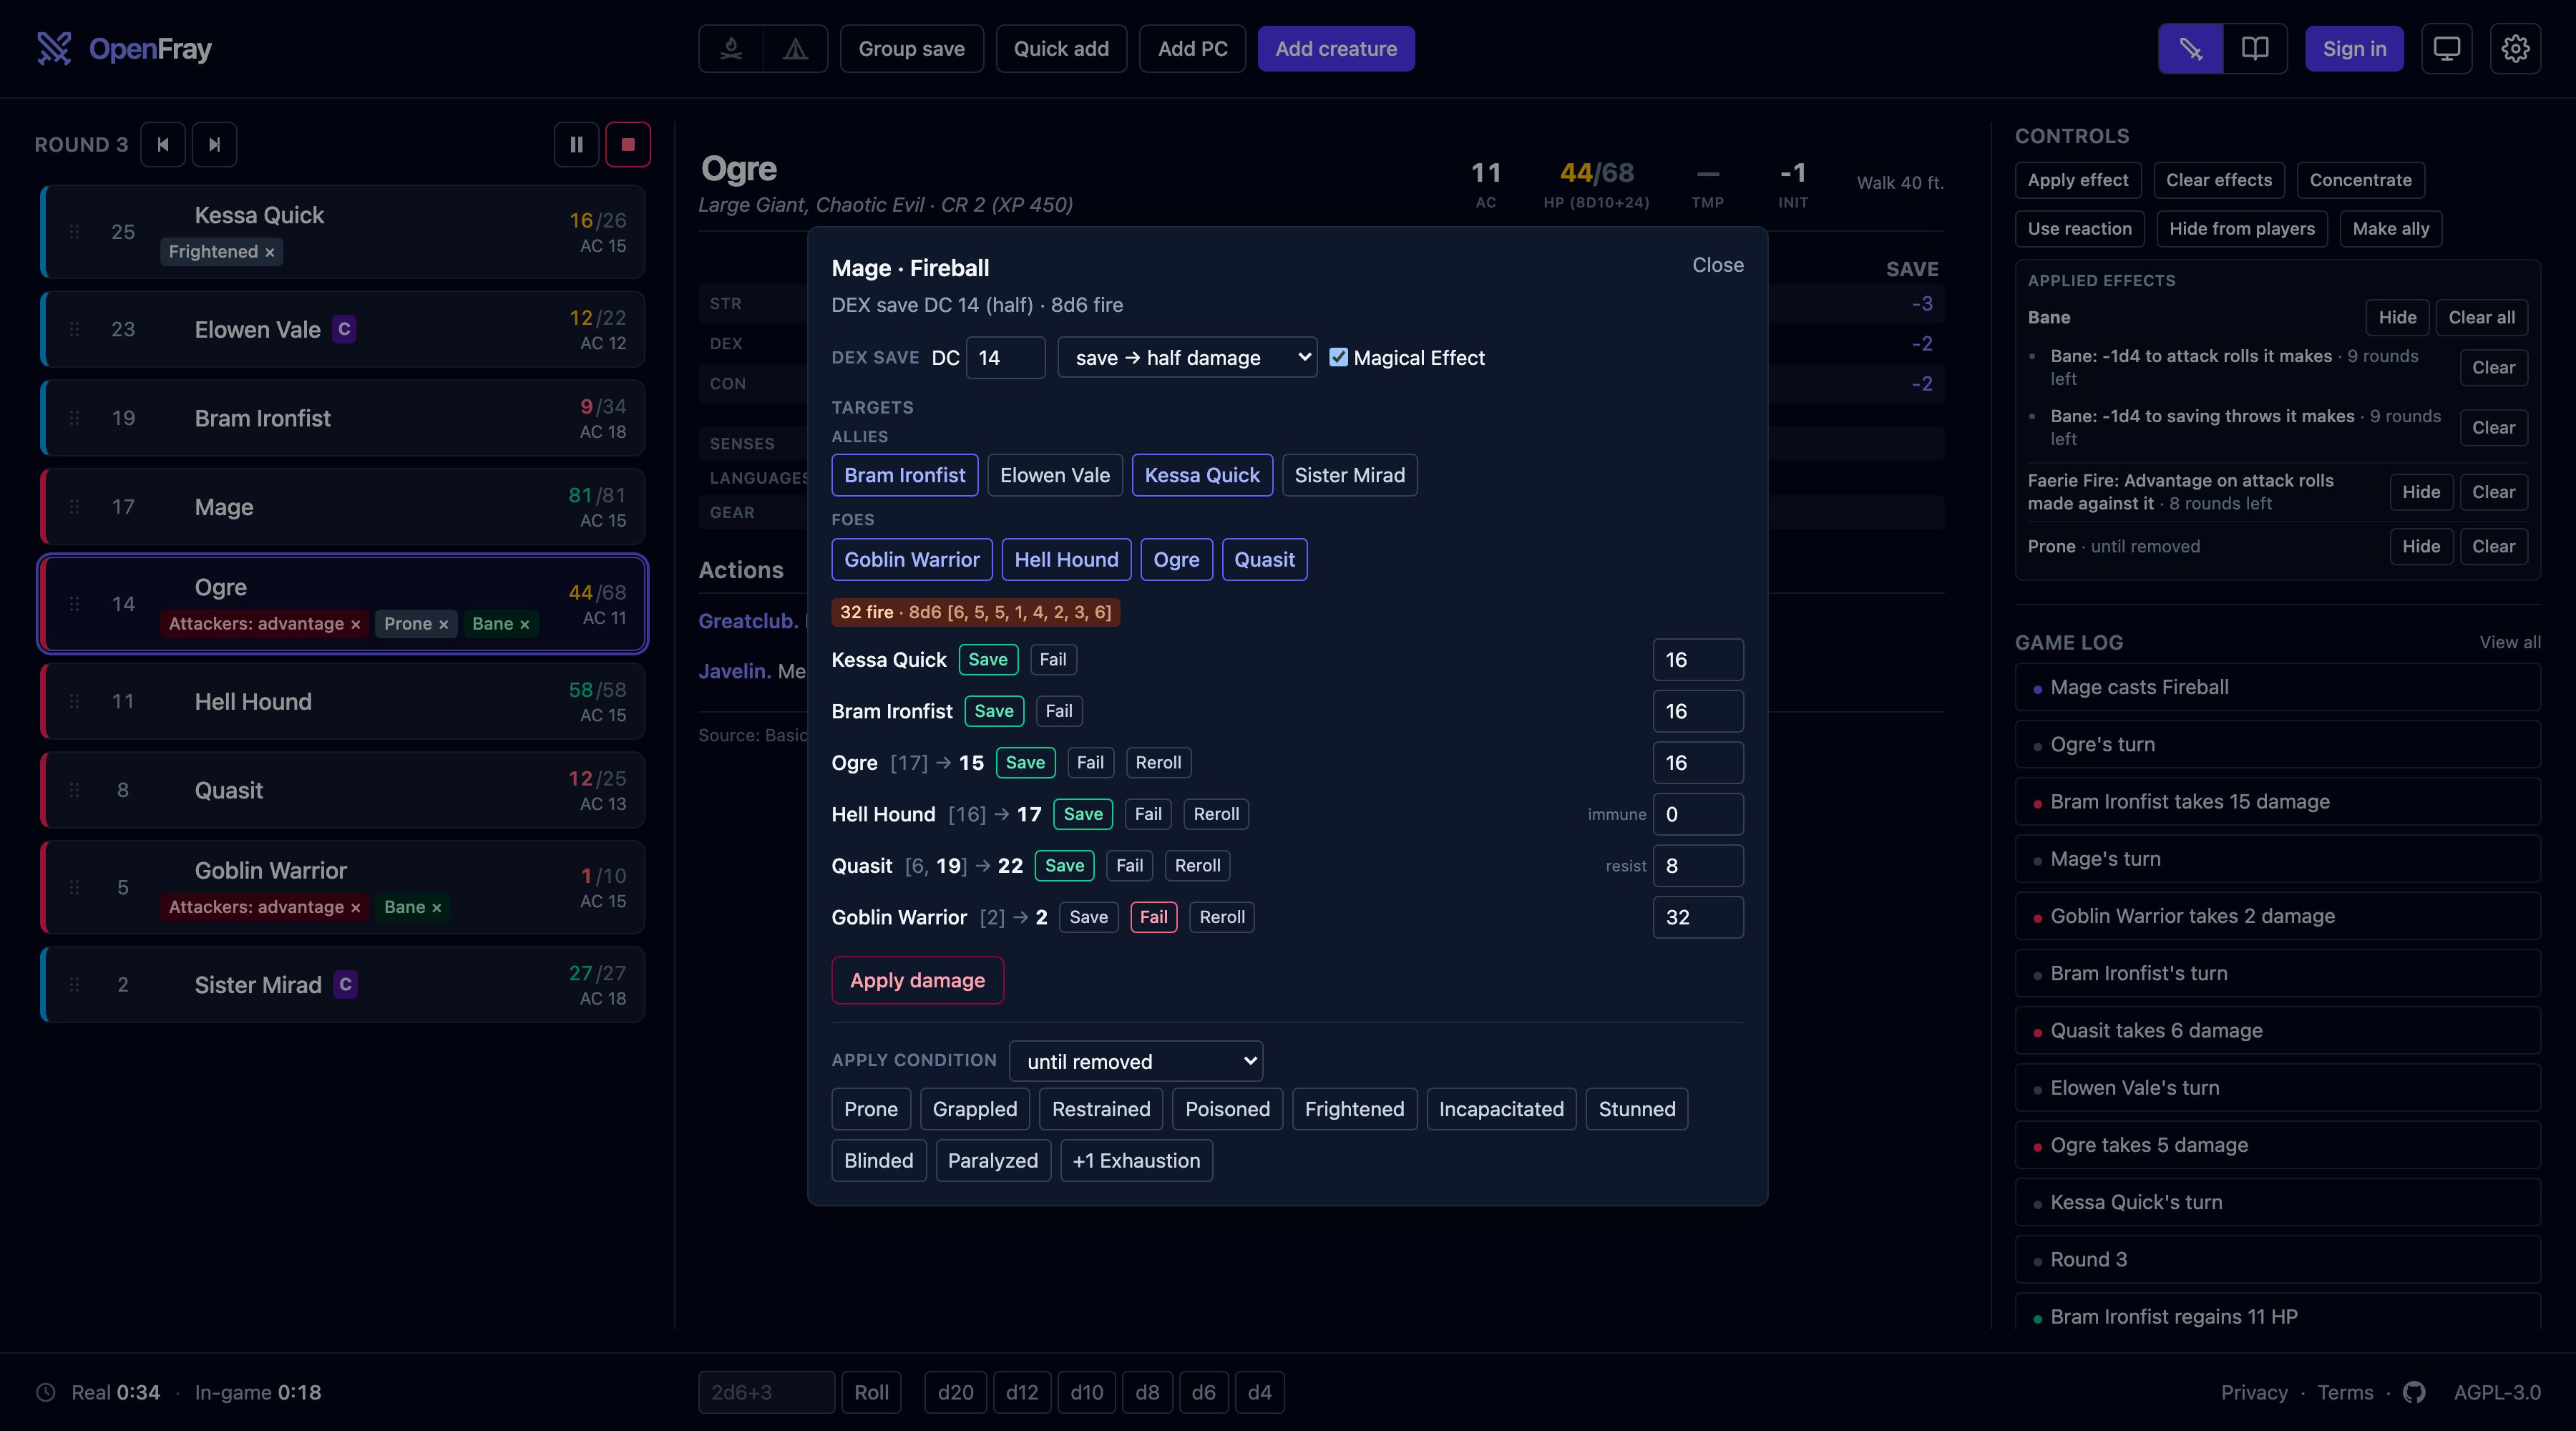Go to previous turn in Round 3
This screenshot has height=1431, width=2576.
click(163, 144)
